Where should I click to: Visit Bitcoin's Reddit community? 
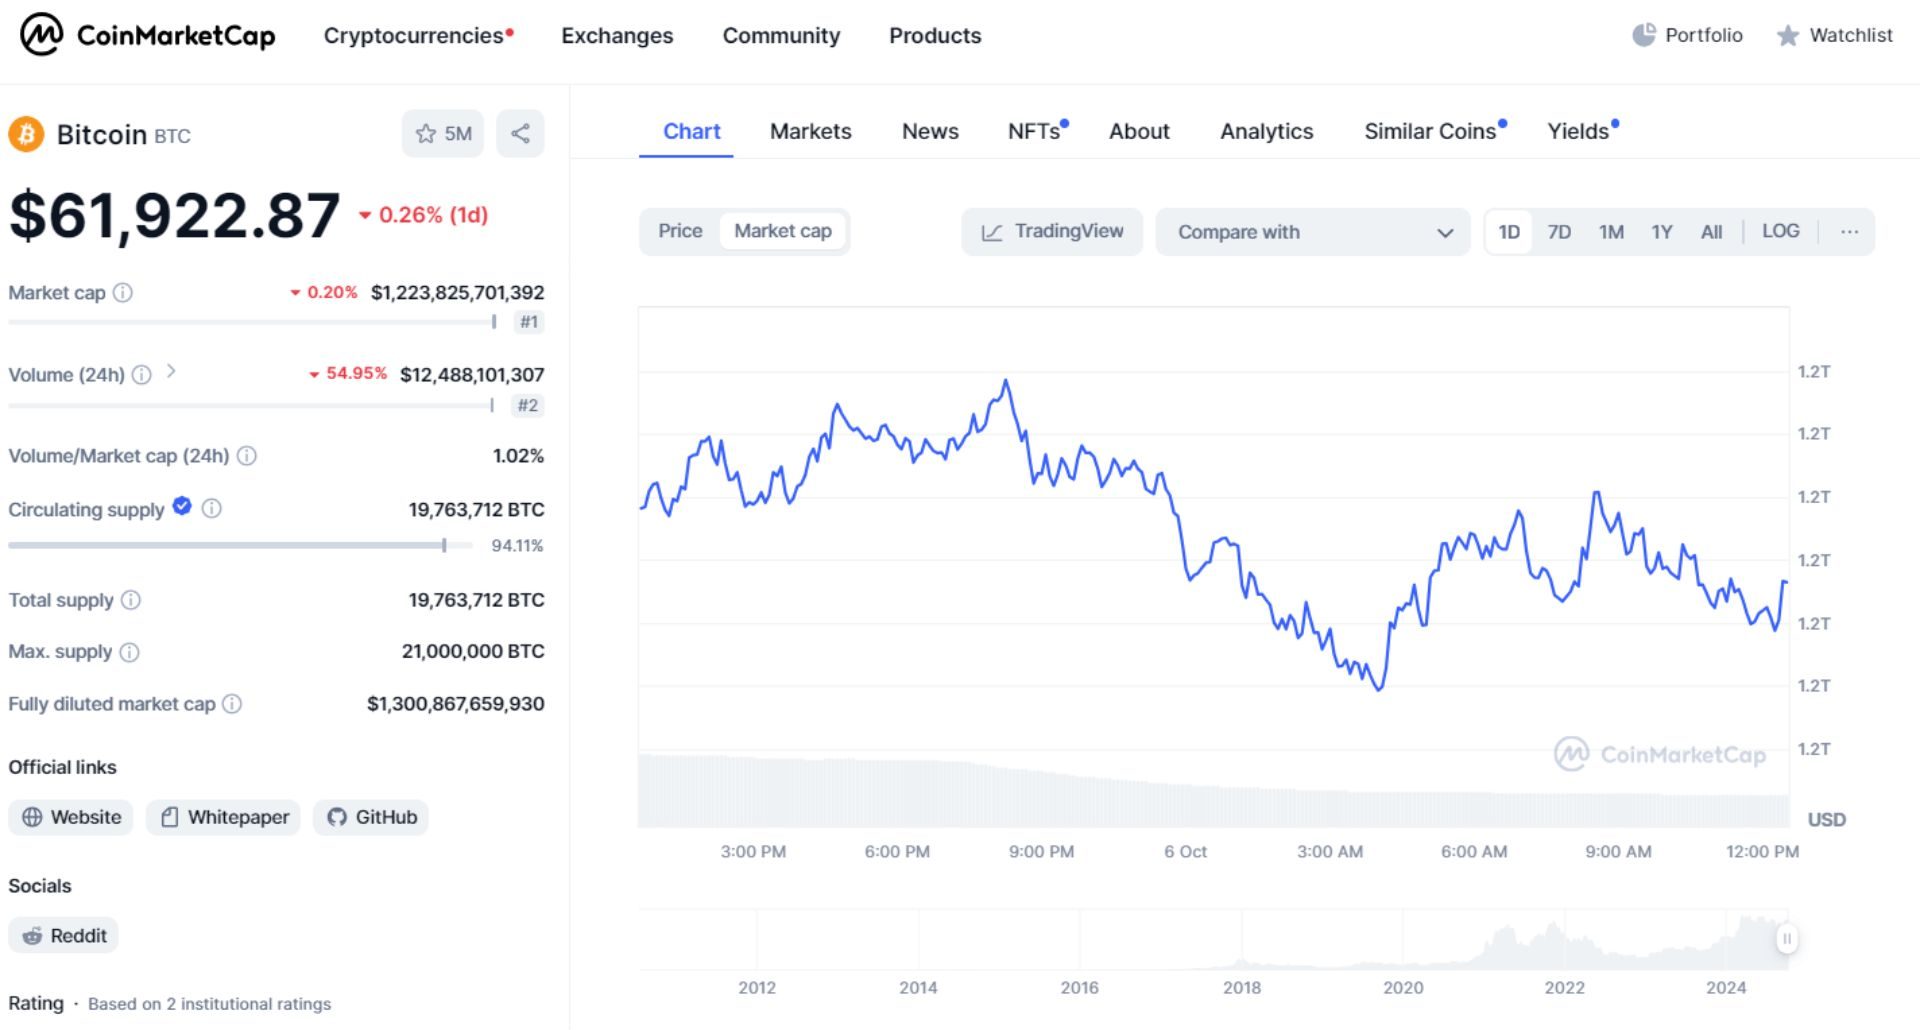63,935
